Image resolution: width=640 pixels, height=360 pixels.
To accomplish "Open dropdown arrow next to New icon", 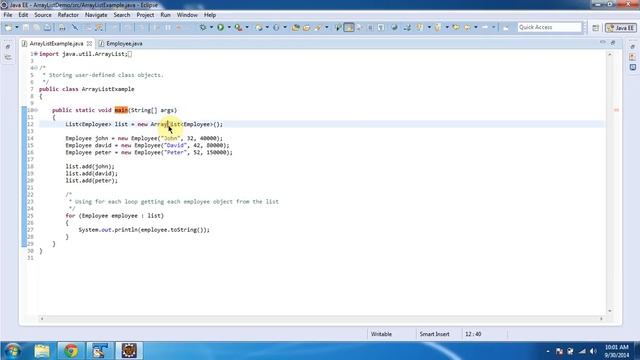I will pos(17,27).
